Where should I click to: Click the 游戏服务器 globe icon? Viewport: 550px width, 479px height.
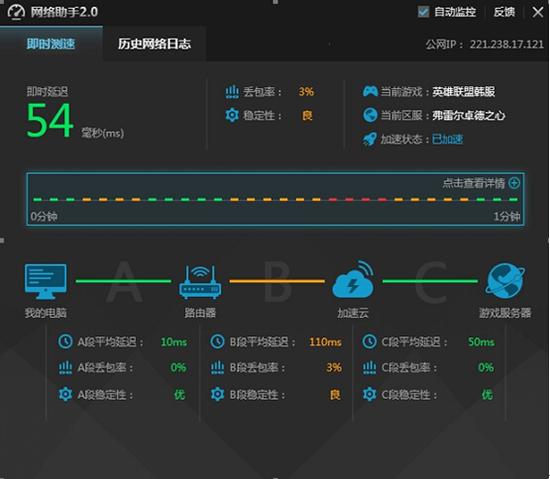click(x=505, y=281)
